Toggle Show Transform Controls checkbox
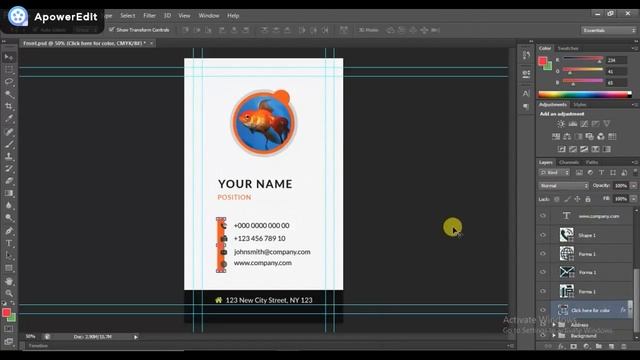640x360 pixels. 112,30
